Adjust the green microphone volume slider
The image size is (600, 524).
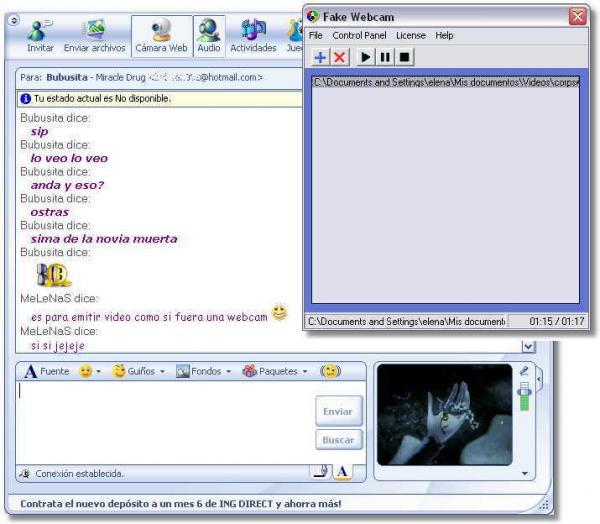[524, 396]
